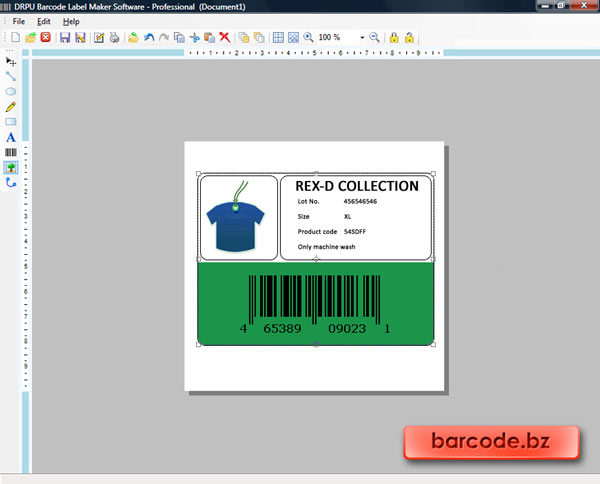600x484 pixels.
Task: Open an existing file with folder icon
Action: pyautogui.click(x=31, y=37)
